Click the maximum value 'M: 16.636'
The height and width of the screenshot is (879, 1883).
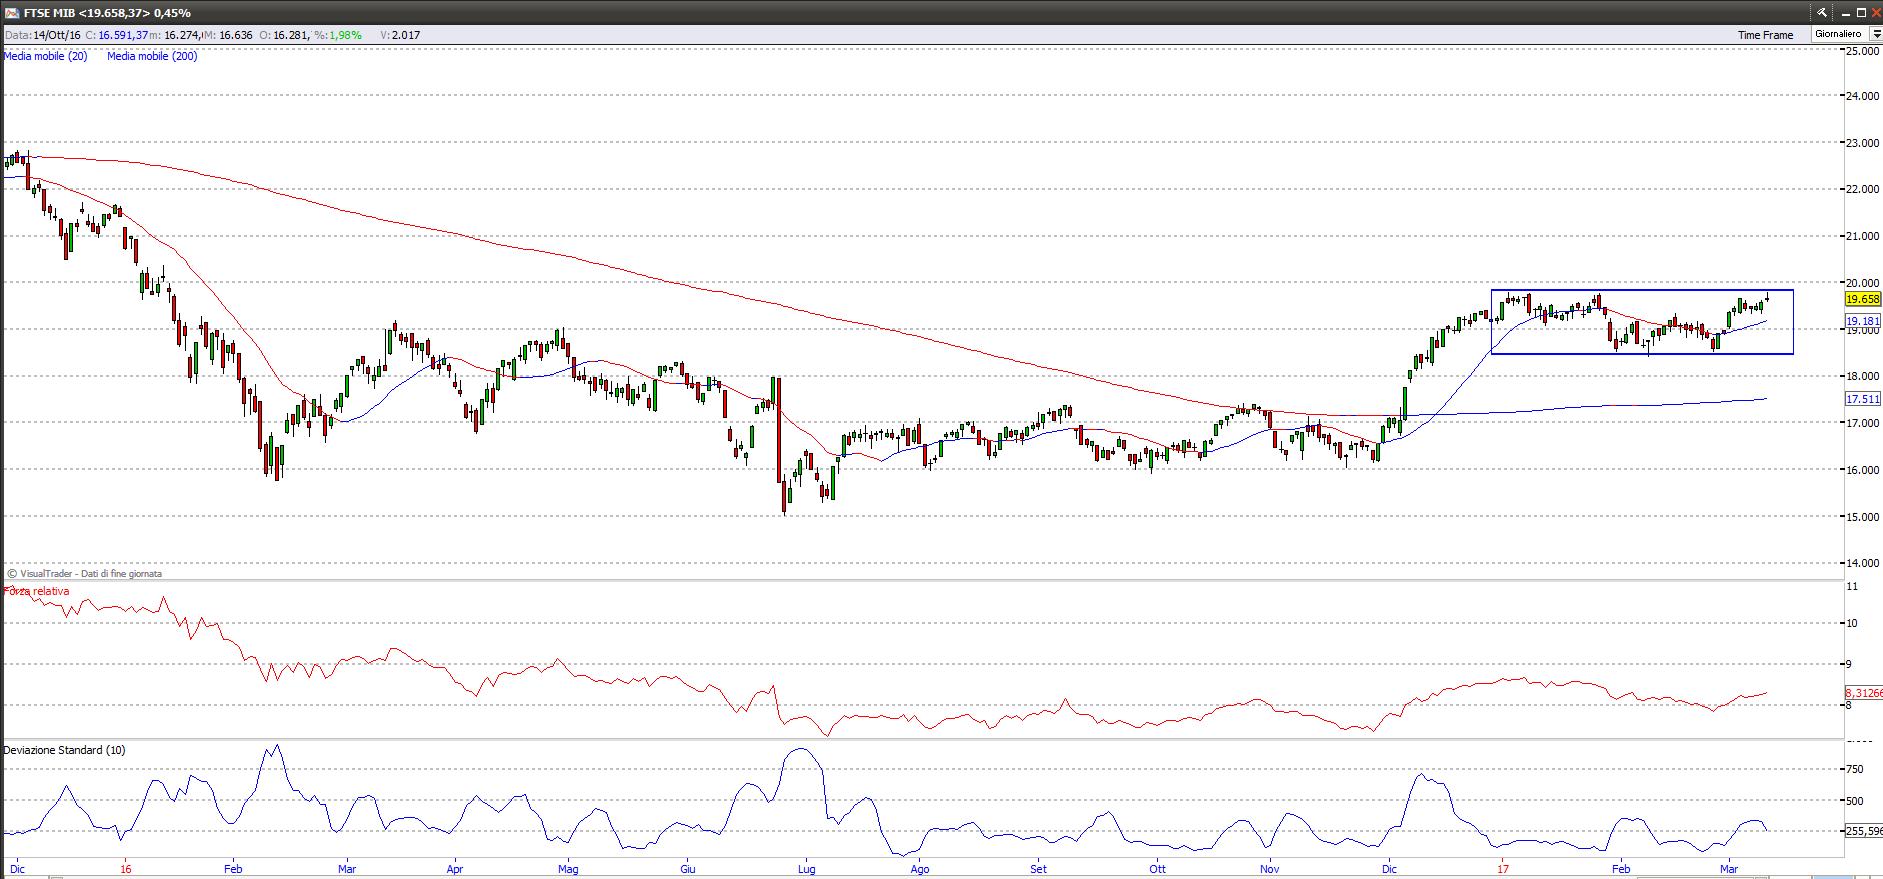[227, 35]
